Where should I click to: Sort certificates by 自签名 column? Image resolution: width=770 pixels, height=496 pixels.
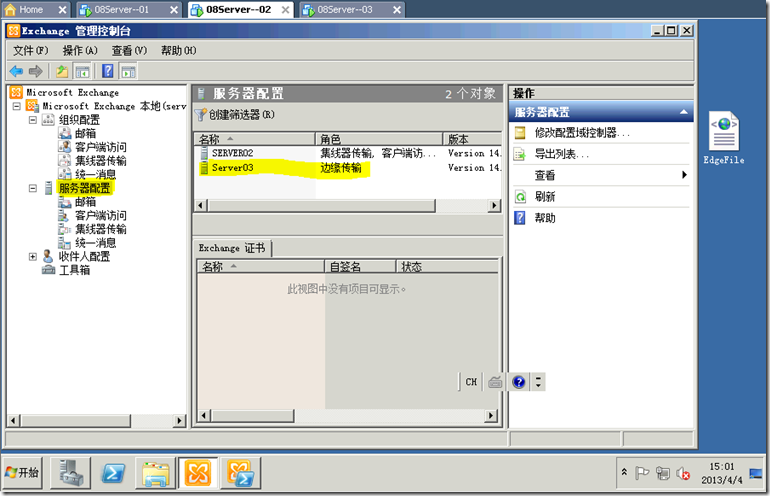[360, 267]
